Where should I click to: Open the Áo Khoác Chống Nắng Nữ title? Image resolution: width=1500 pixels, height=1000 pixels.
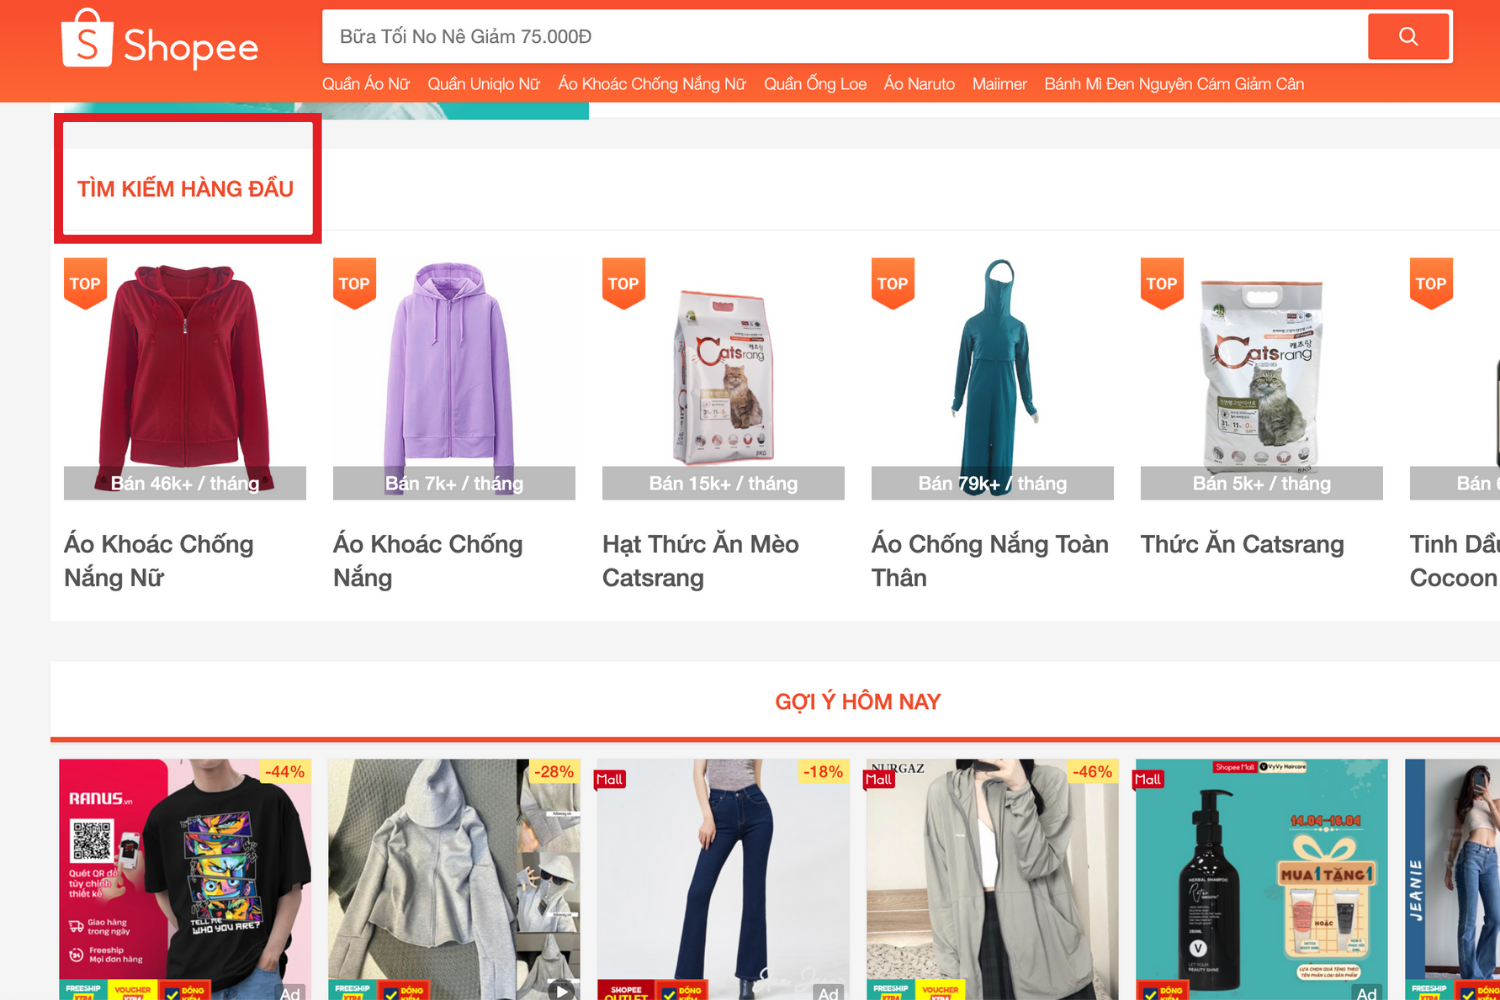point(159,561)
